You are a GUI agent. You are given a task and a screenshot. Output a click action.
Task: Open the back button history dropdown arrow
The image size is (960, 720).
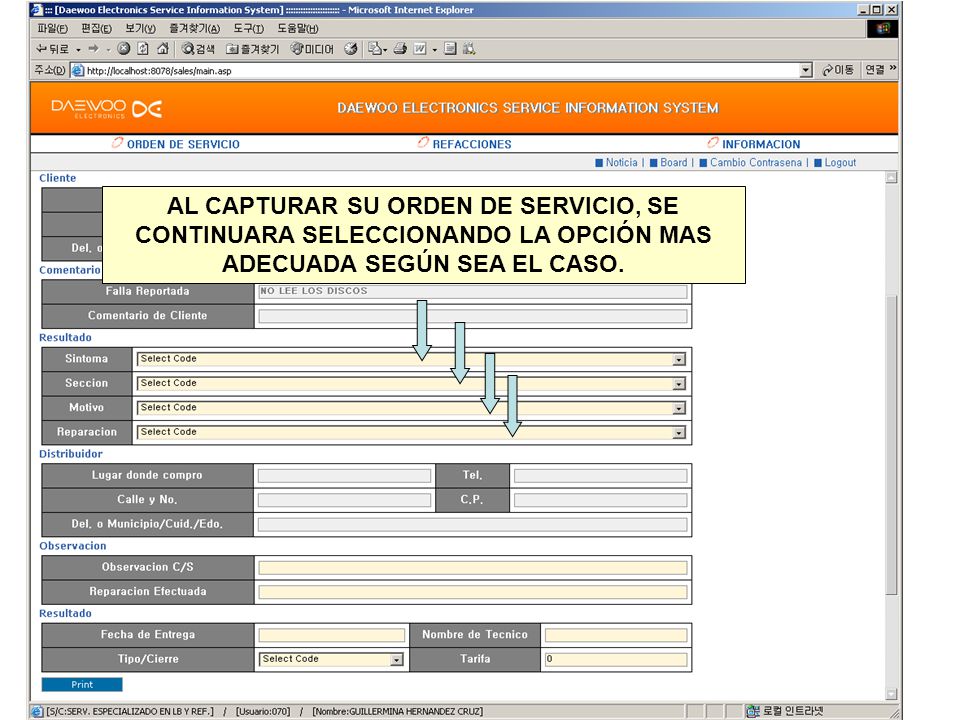tap(78, 50)
